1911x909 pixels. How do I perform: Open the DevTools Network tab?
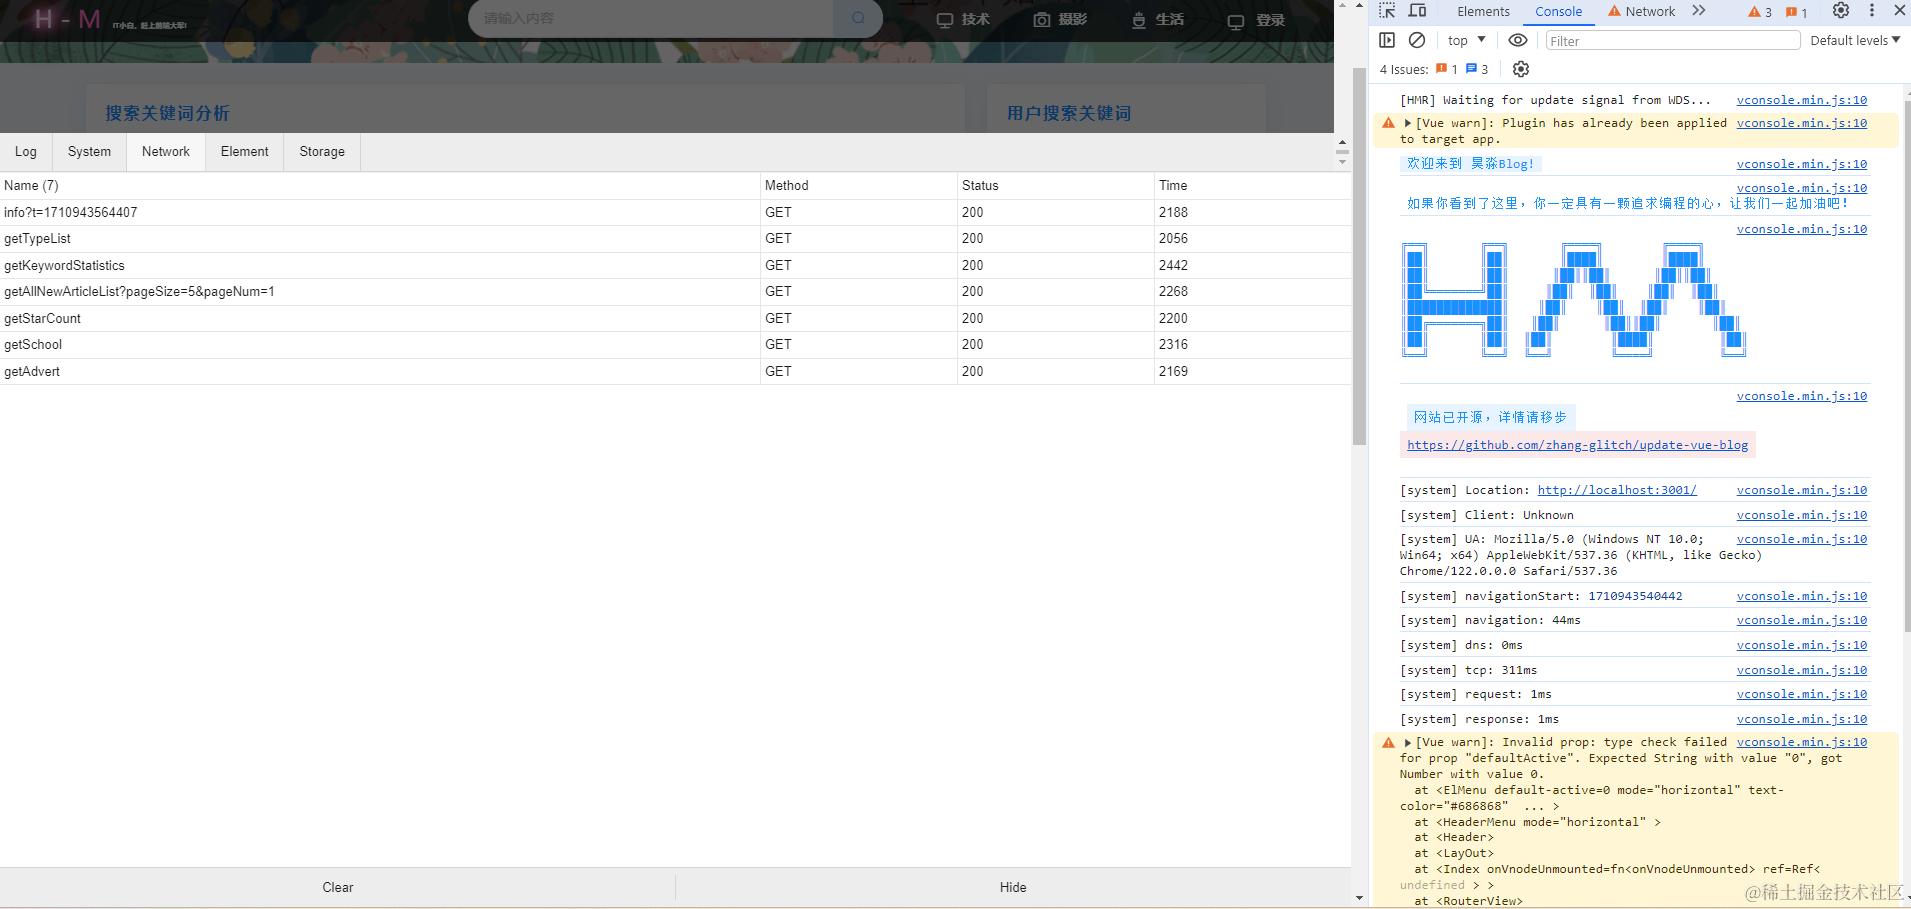click(1641, 12)
